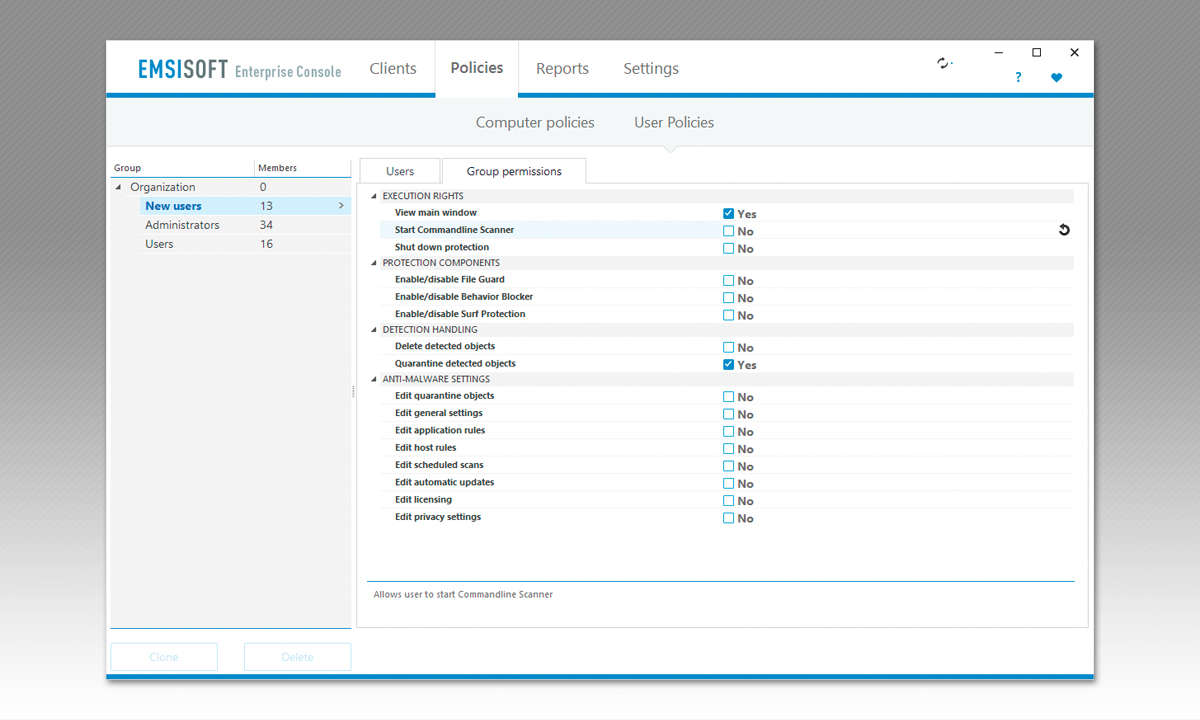1200x720 pixels.
Task: Toggle View main window checkbox
Action: tap(729, 213)
